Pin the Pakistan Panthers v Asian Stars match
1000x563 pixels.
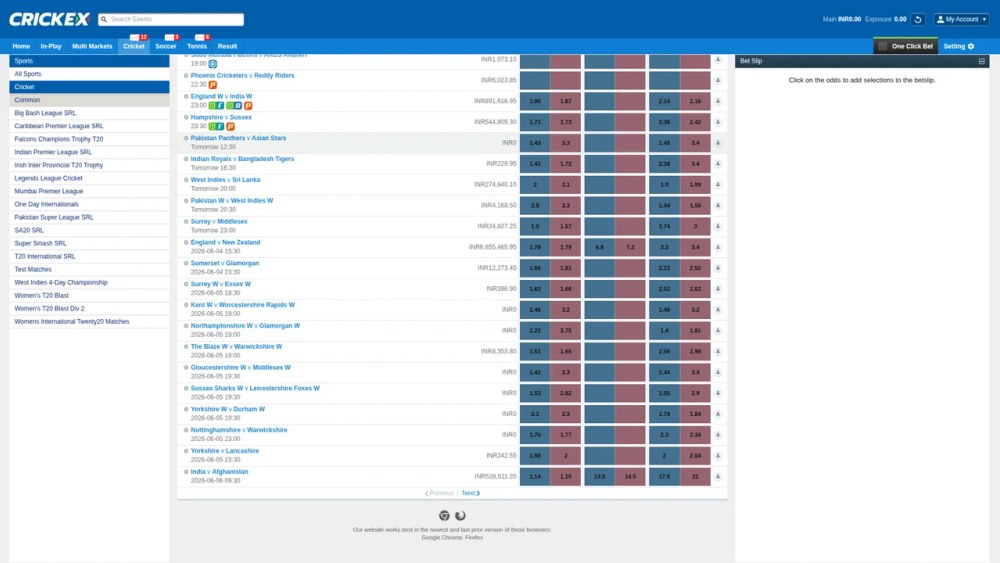coord(717,143)
